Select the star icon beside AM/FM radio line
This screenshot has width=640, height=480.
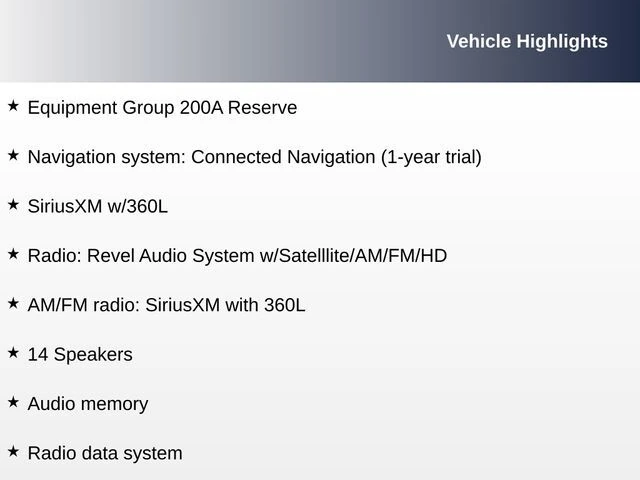click(x=13, y=303)
